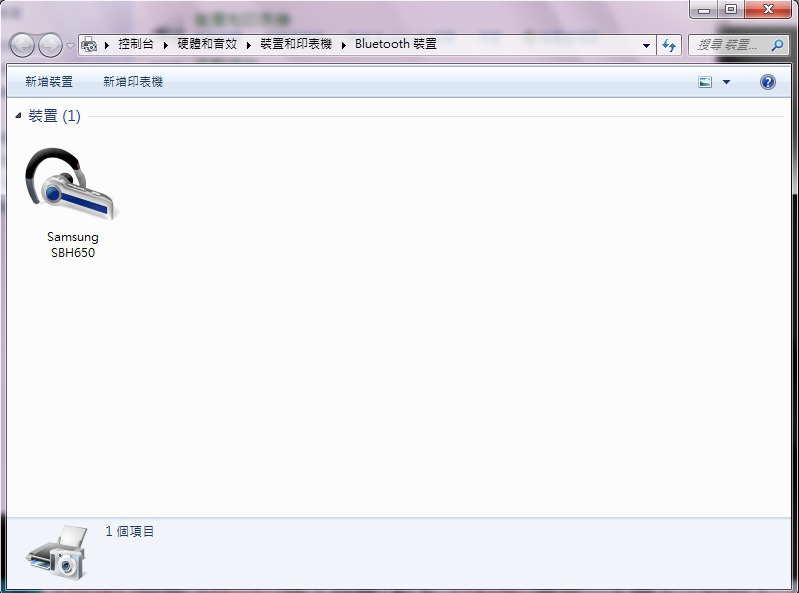Navigate to 硬體和音效 in breadcrumb

(207, 44)
